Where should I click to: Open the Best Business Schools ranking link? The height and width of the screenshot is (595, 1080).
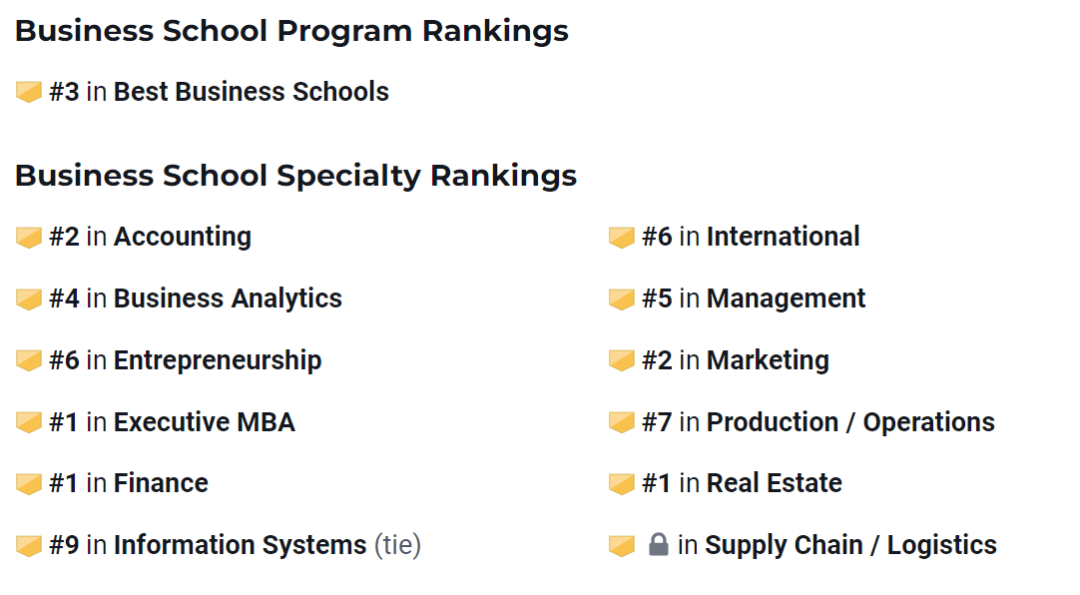[x=251, y=92]
